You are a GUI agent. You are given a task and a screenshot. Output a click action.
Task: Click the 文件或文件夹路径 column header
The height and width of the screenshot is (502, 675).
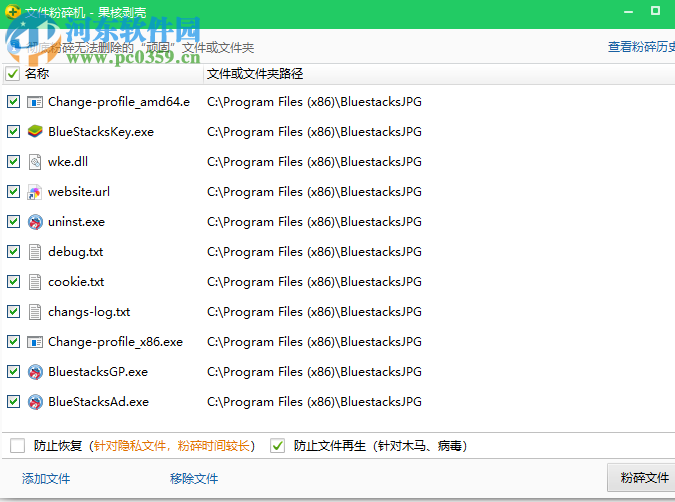[x=255, y=74]
